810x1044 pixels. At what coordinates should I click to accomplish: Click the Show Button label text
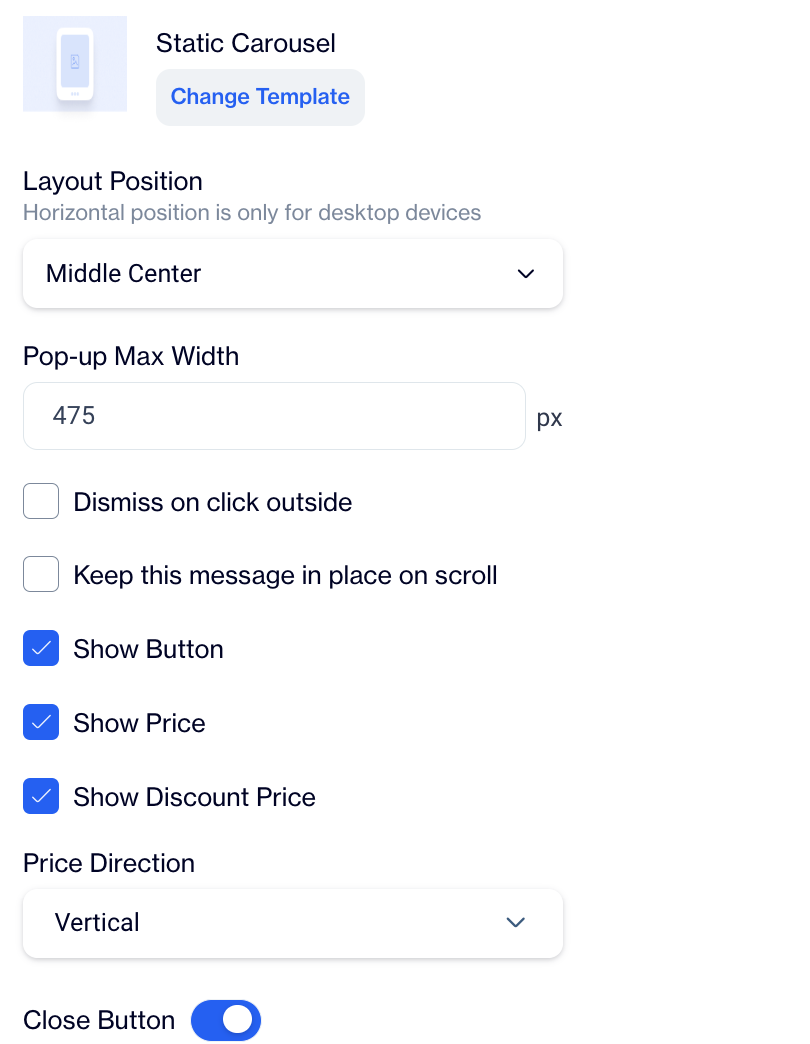click(x=149, y=649)
